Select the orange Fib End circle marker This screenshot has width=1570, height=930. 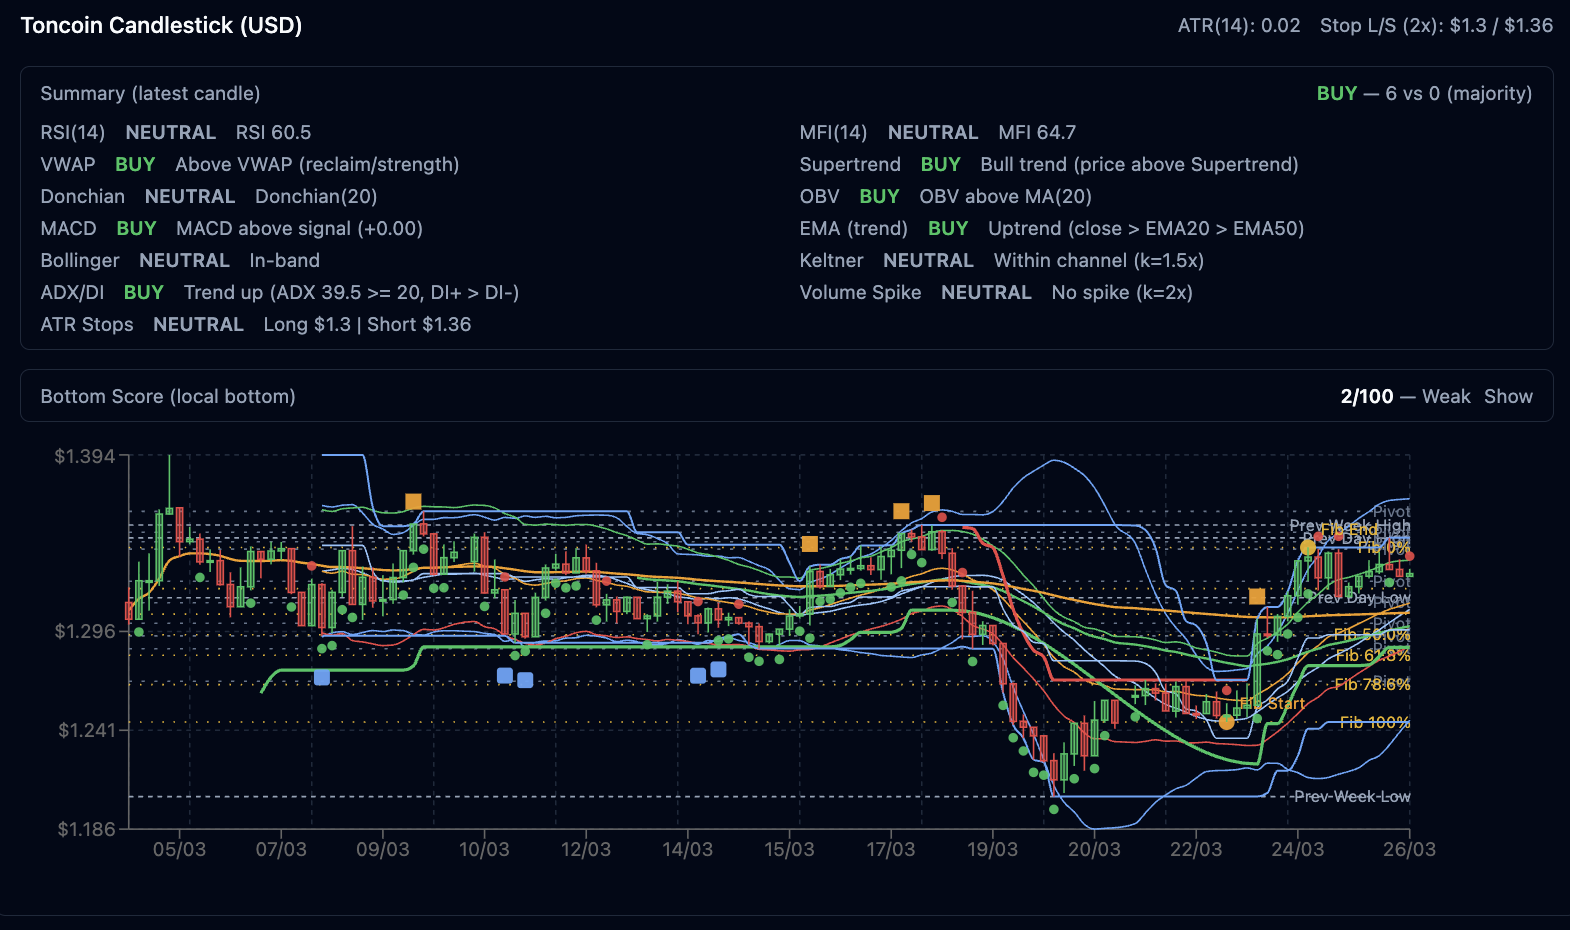(1307, 547)
